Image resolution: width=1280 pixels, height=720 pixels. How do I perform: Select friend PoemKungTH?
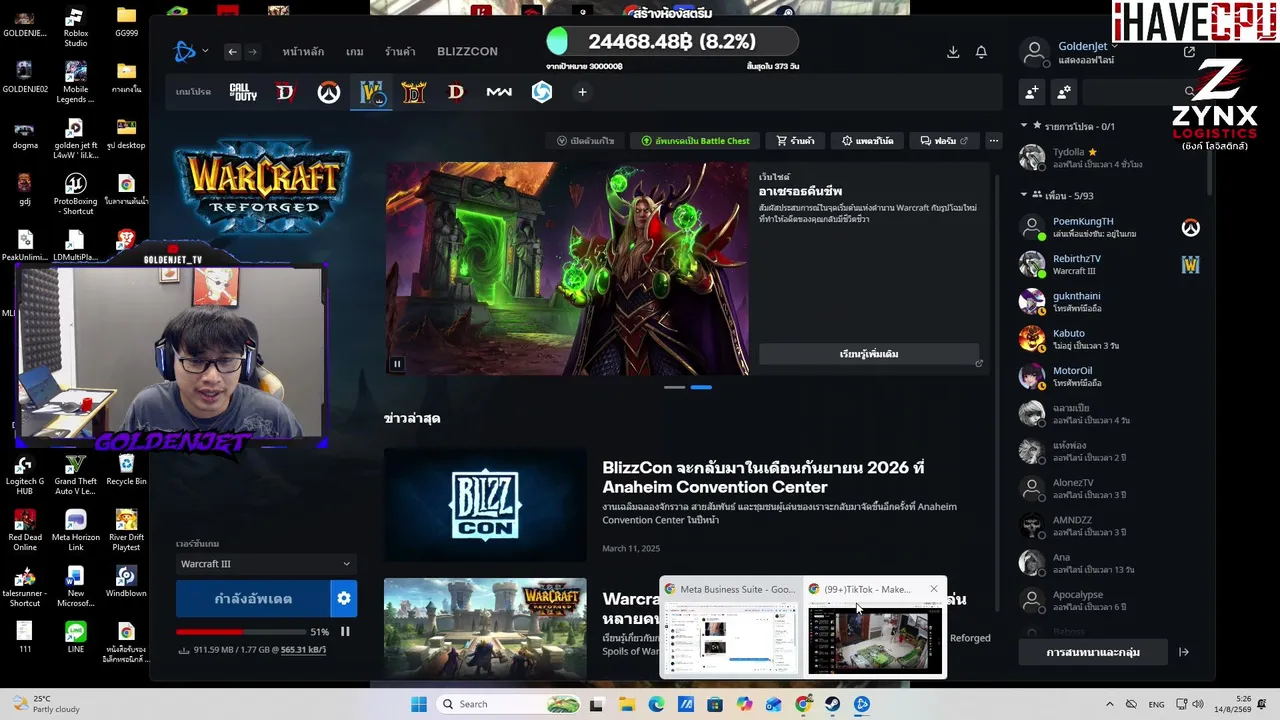[1108, 227]
